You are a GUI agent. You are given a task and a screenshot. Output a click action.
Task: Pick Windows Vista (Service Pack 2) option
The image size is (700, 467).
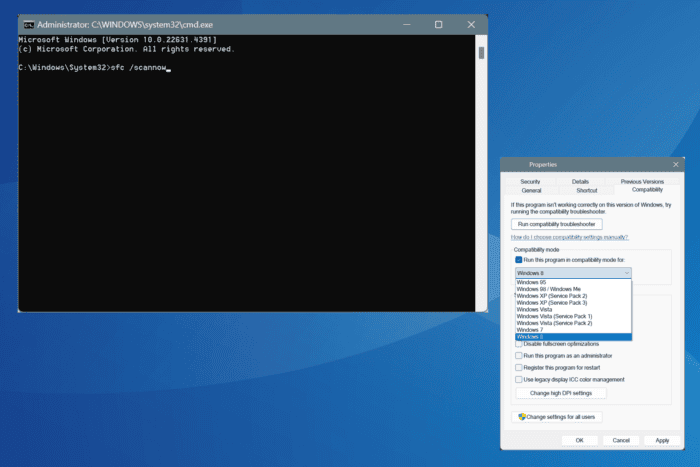(x=556, y=323)
